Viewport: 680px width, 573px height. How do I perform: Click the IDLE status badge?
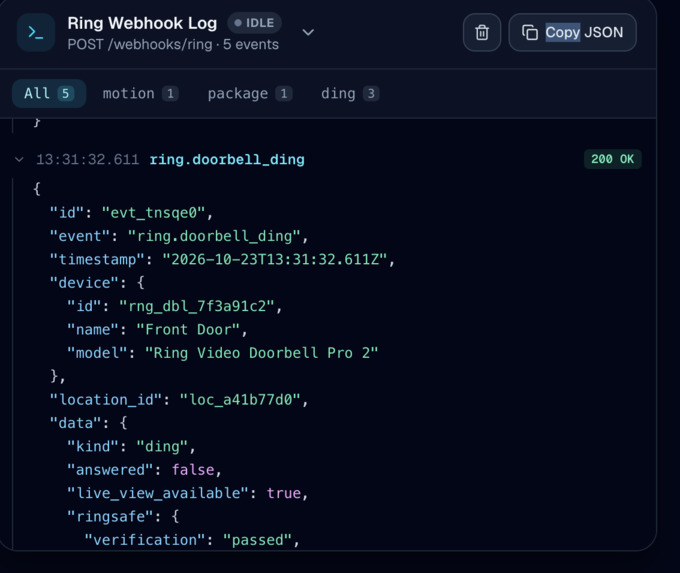(x=255, y=23)
